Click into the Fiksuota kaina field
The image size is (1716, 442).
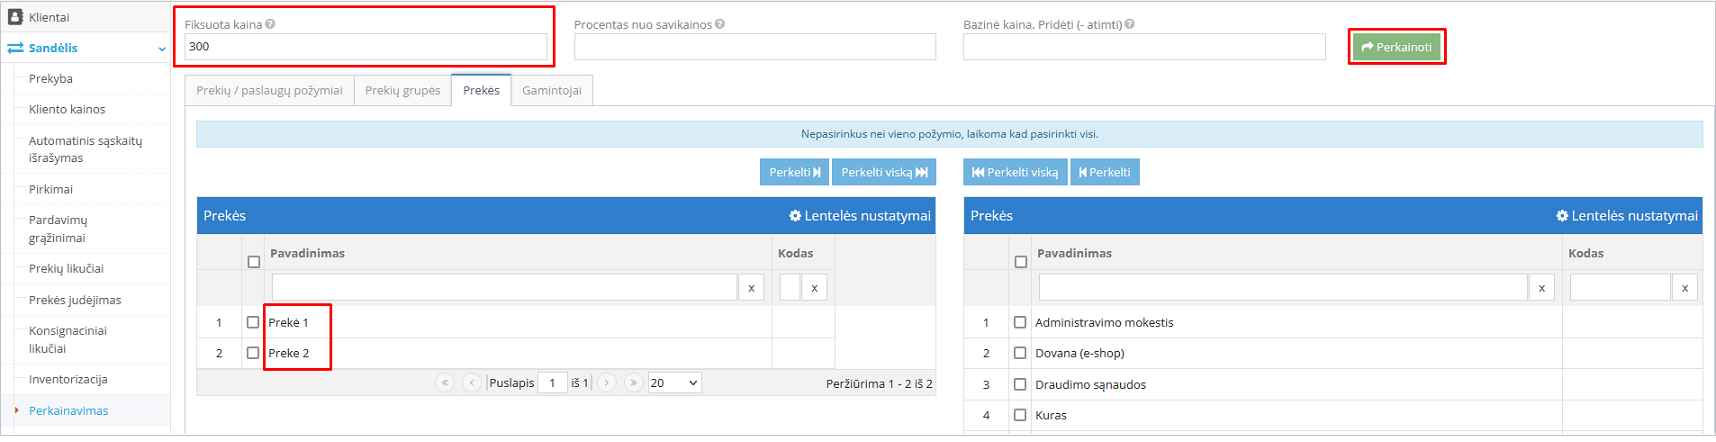(365, 47)
